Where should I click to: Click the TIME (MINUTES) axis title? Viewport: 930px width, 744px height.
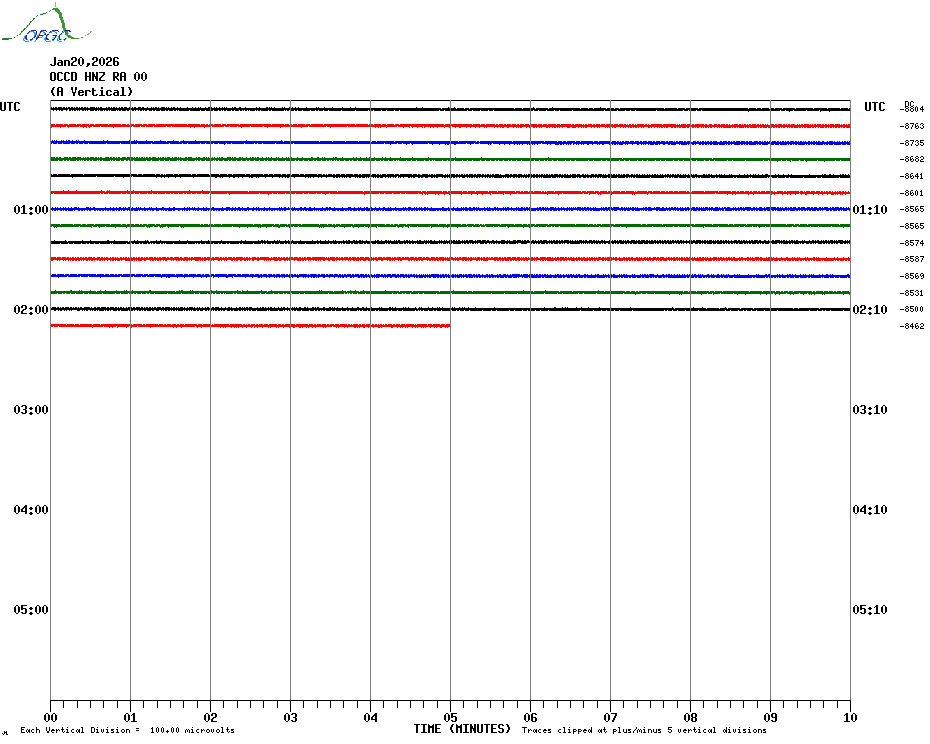pyautogui.click(x=462, y=729)
